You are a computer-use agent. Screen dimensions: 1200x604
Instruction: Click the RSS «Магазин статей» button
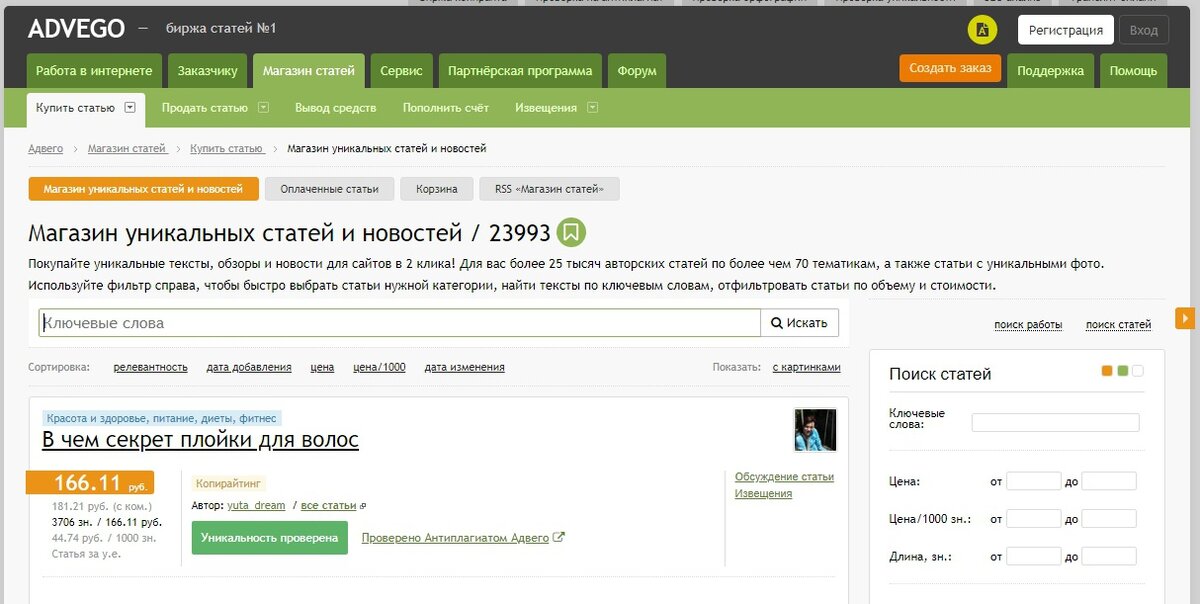pos(550,189)
